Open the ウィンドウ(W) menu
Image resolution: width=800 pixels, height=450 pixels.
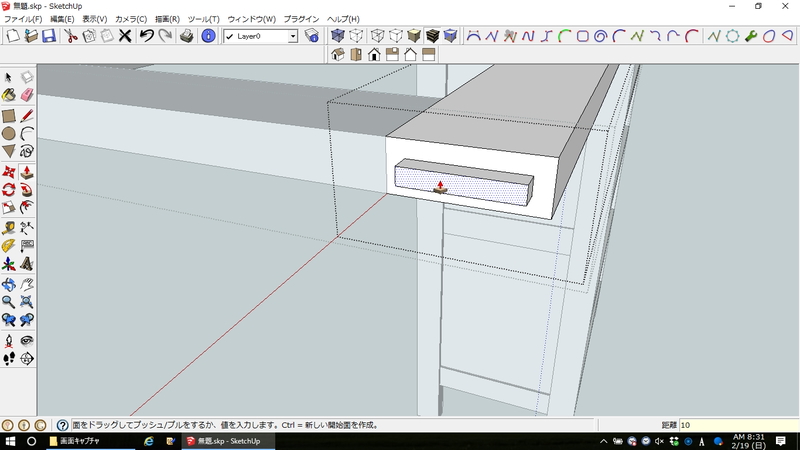(x=251, y=19)
